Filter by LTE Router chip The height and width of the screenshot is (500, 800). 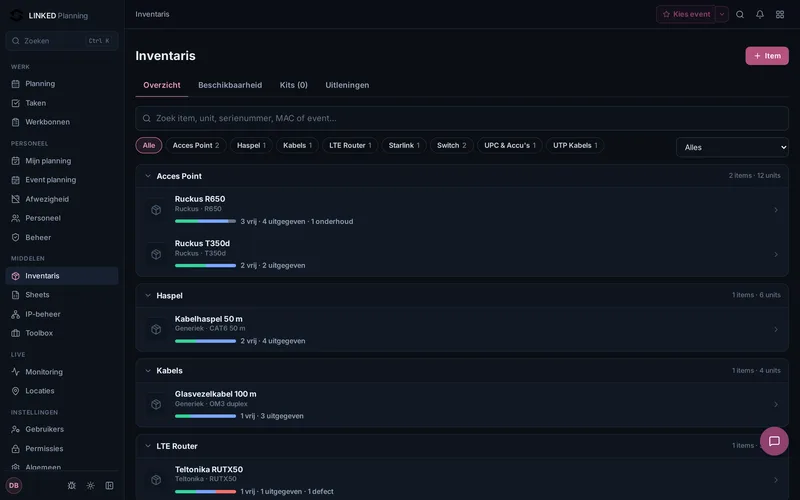[x=350, y=145]
